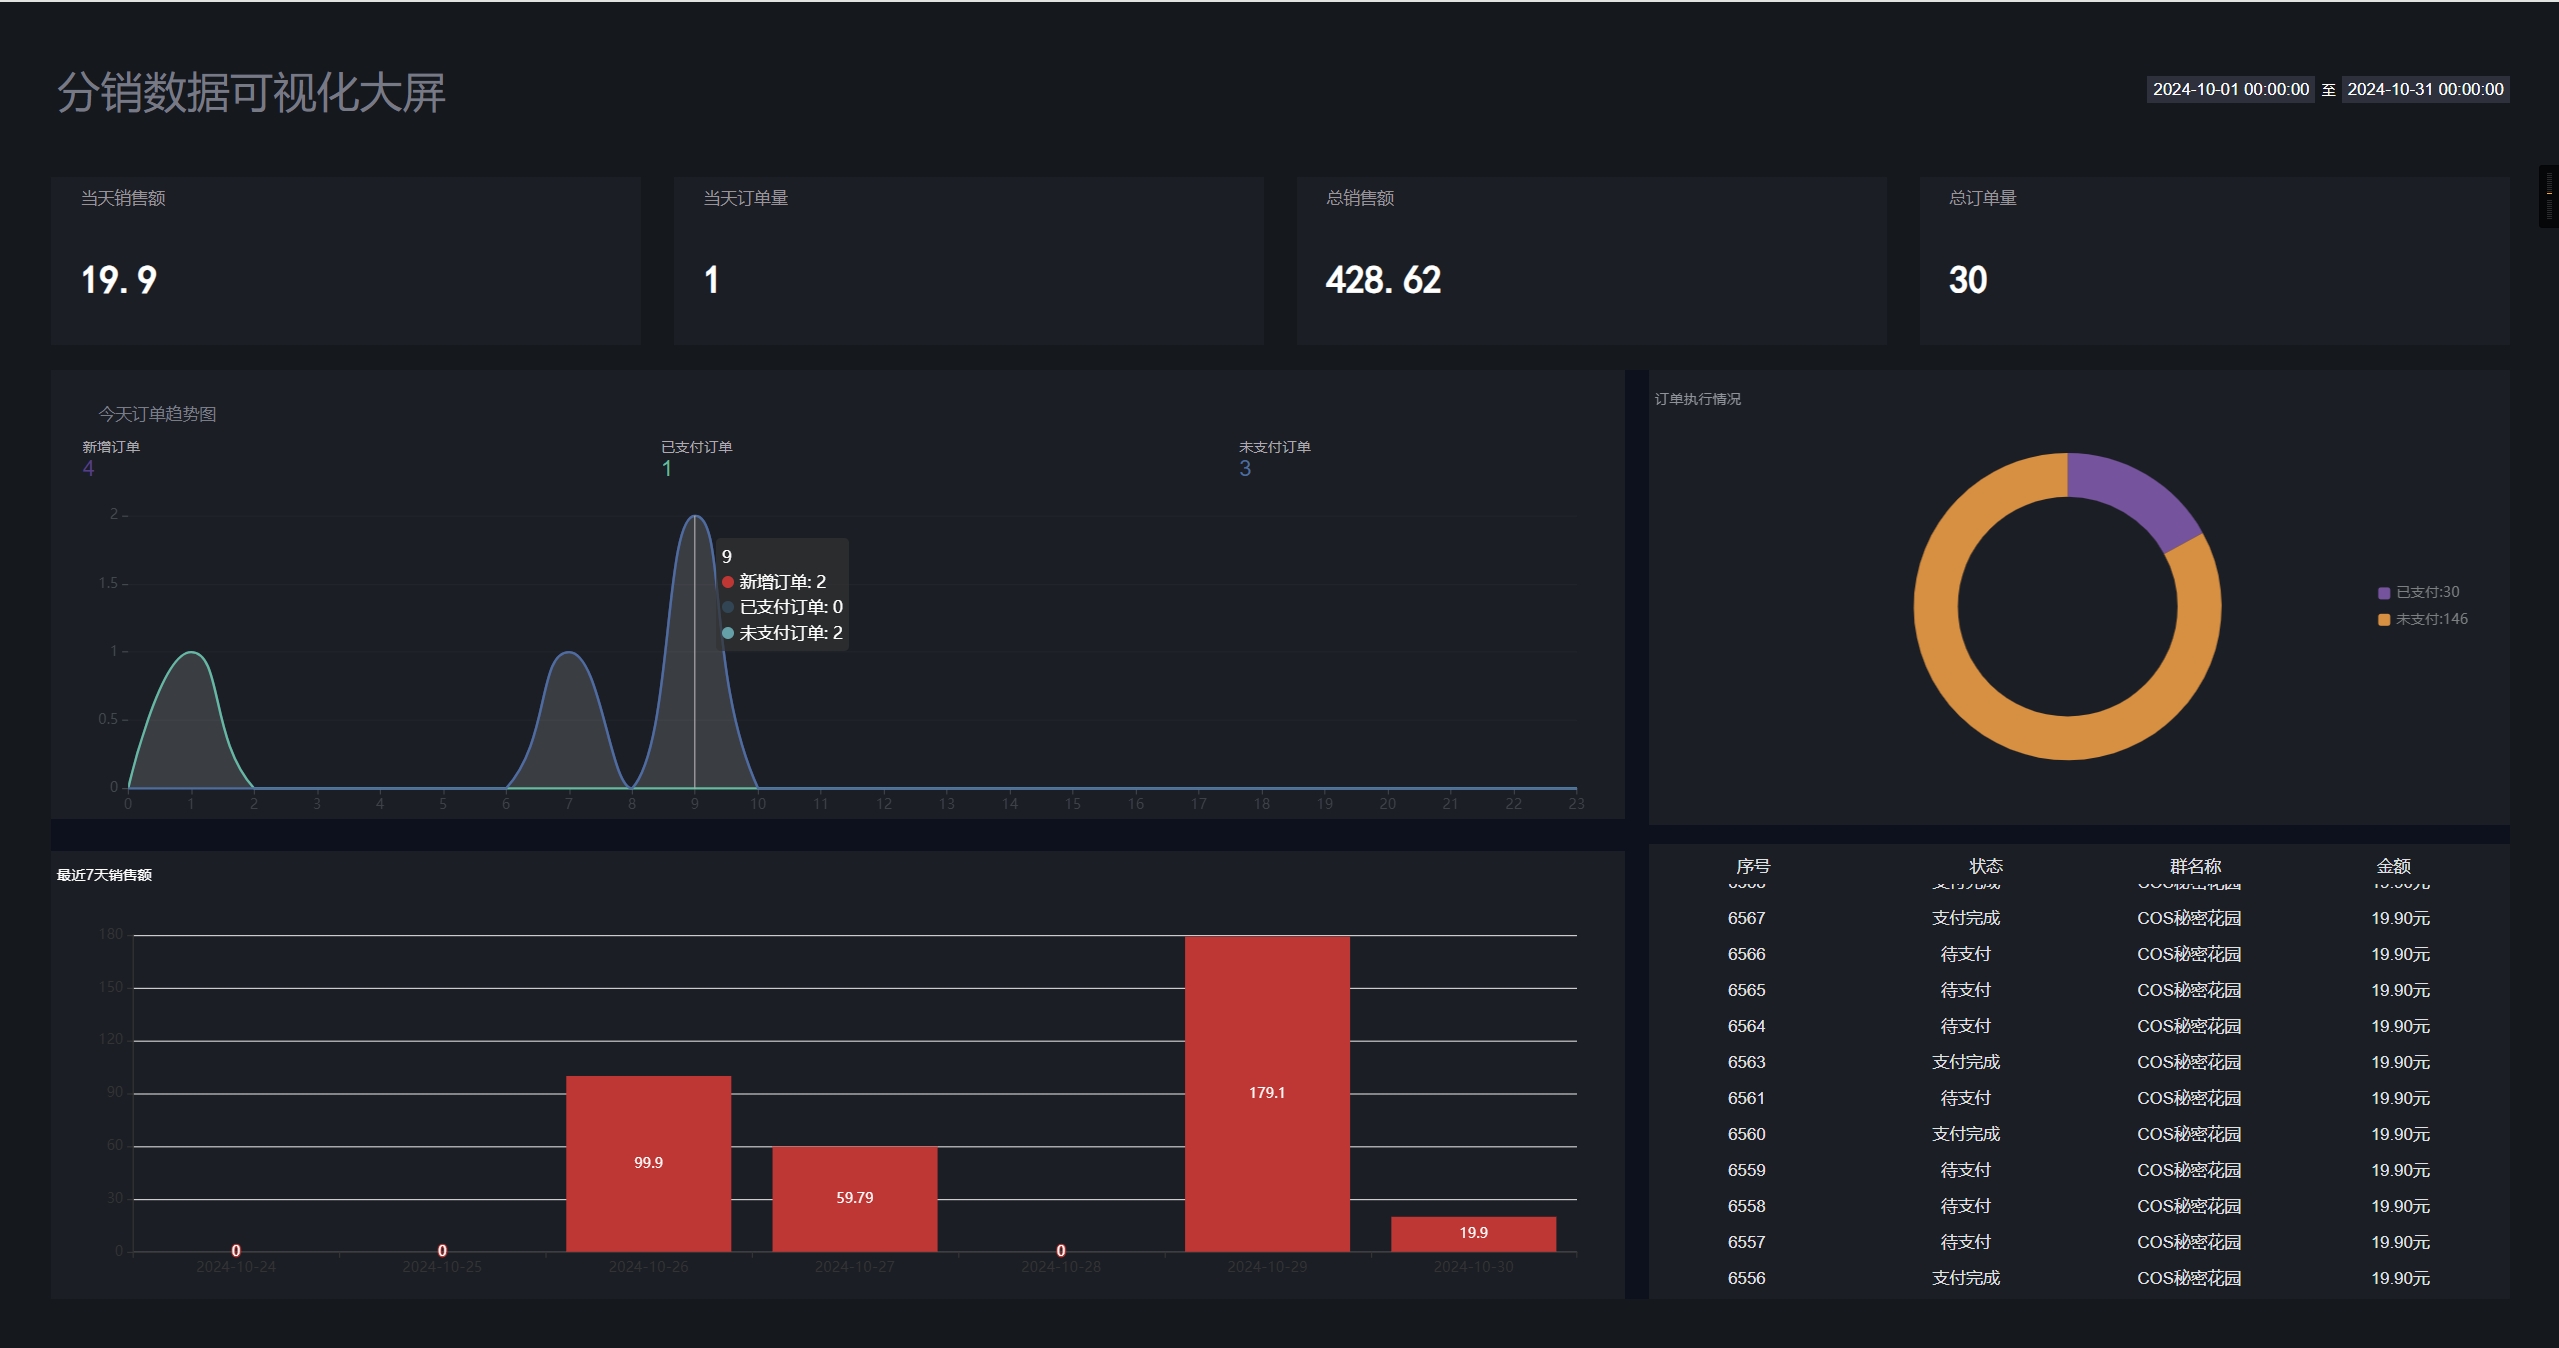
Task: Click the side minimap widget at right edge
Action: click(2549, 196)
